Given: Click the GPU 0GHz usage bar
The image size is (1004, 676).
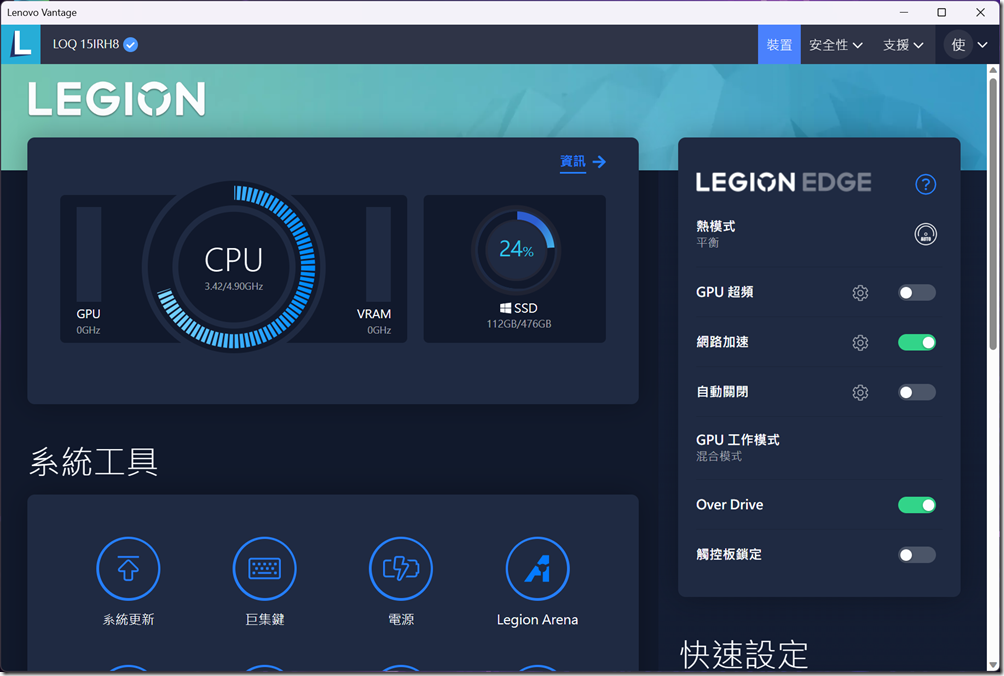Looking at the screenshot, I should (89, 254).
